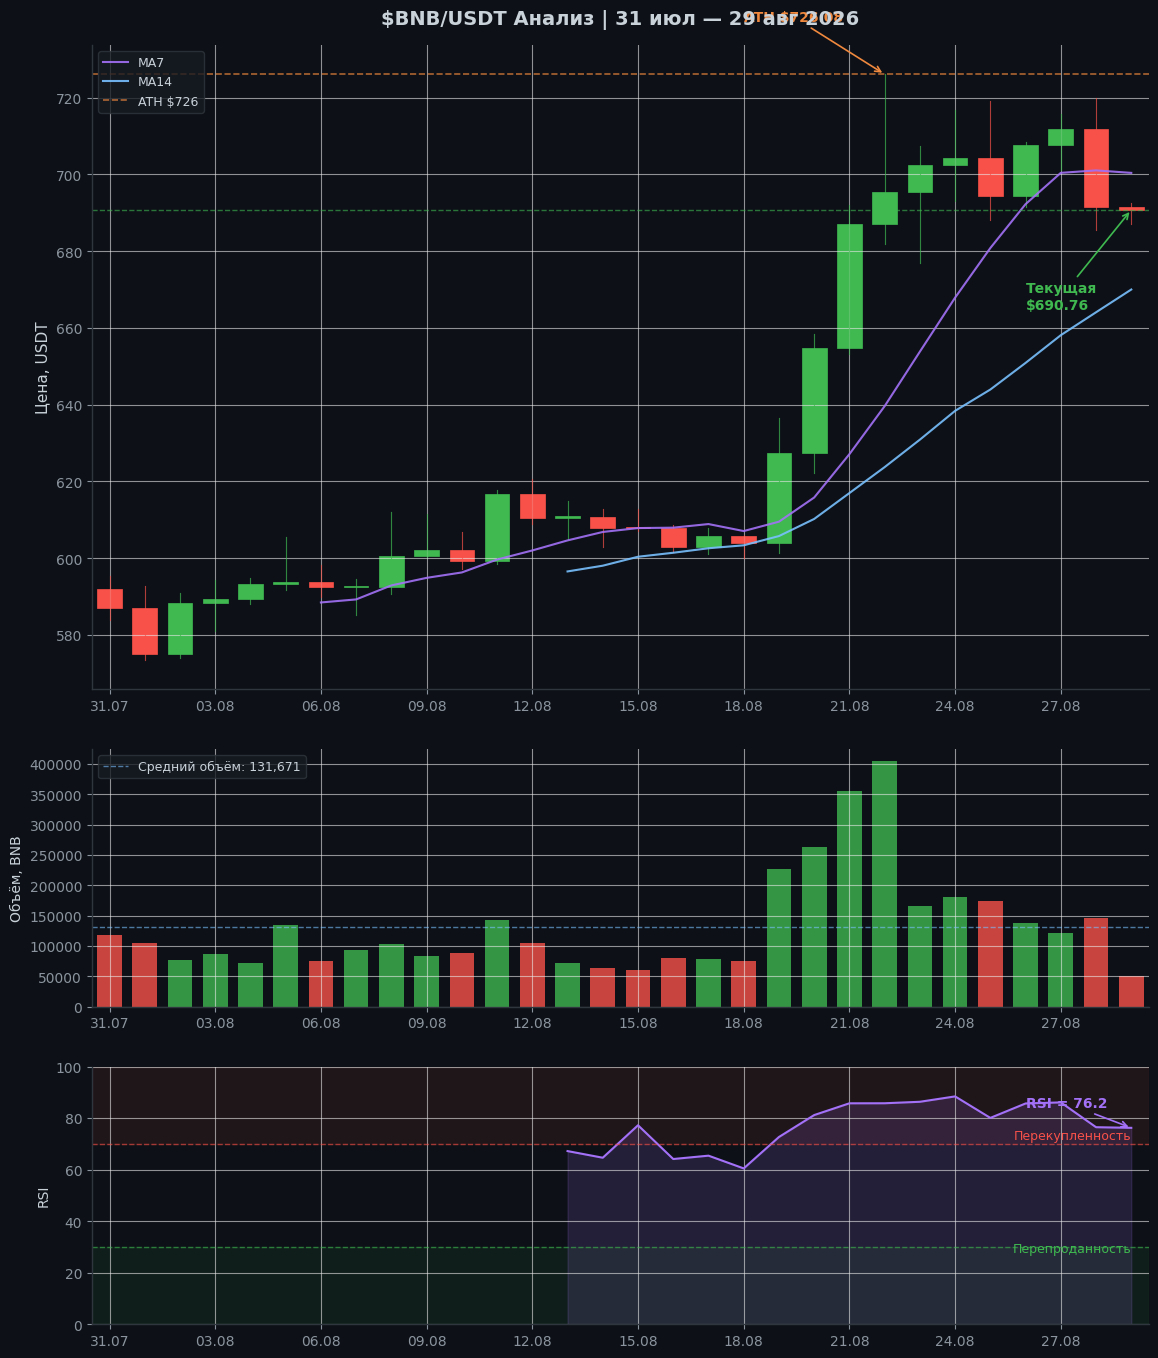Viewport: 1158px width, 1358px height.
Task: Click the 640 price axis tick
Action: [x=70, y=405]
